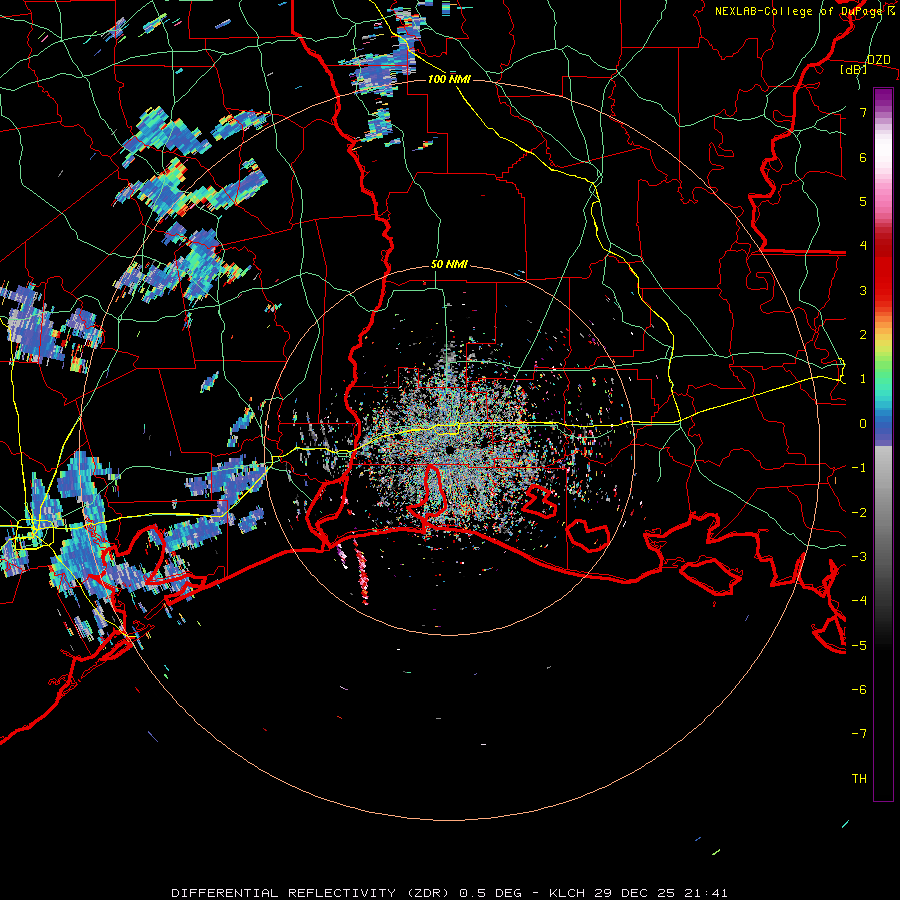900x900 pixels.
Task: Select the 4 value on scale
Action: tap(863, 246)
